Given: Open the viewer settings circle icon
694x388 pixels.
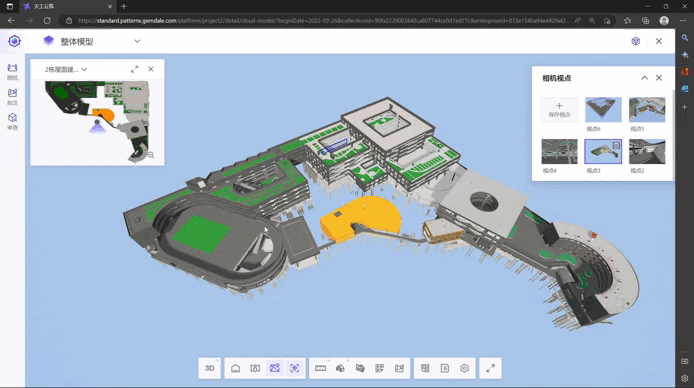Looking at the screenshot, I should 464,368.
